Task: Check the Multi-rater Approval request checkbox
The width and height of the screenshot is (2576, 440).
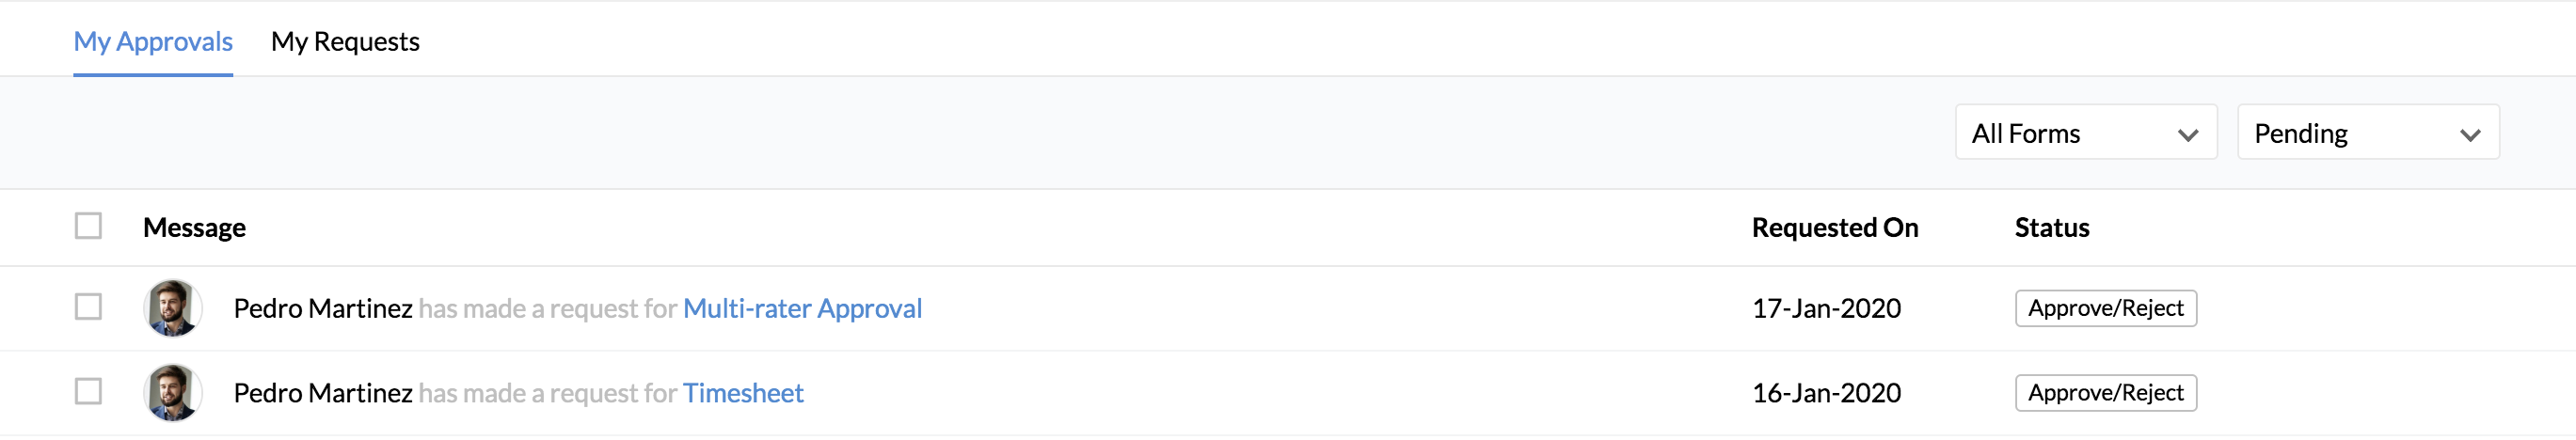Action: 88,307
